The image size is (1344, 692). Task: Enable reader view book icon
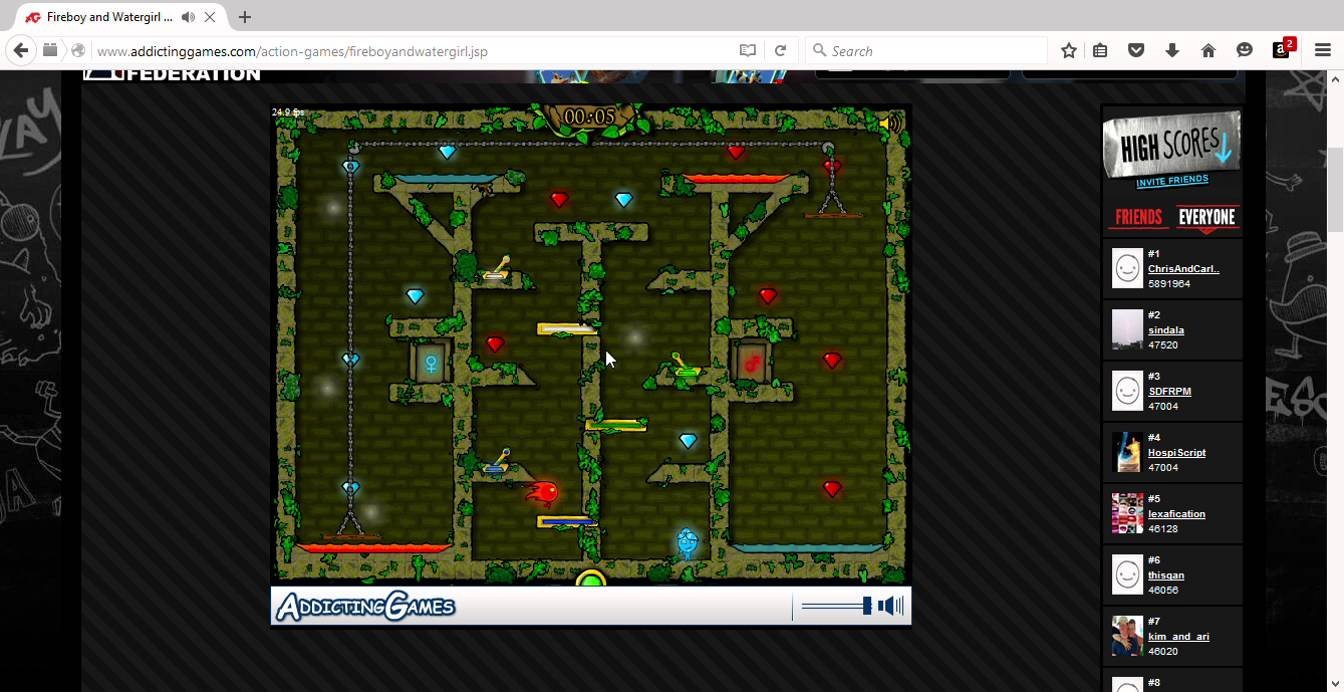point(747,50)
